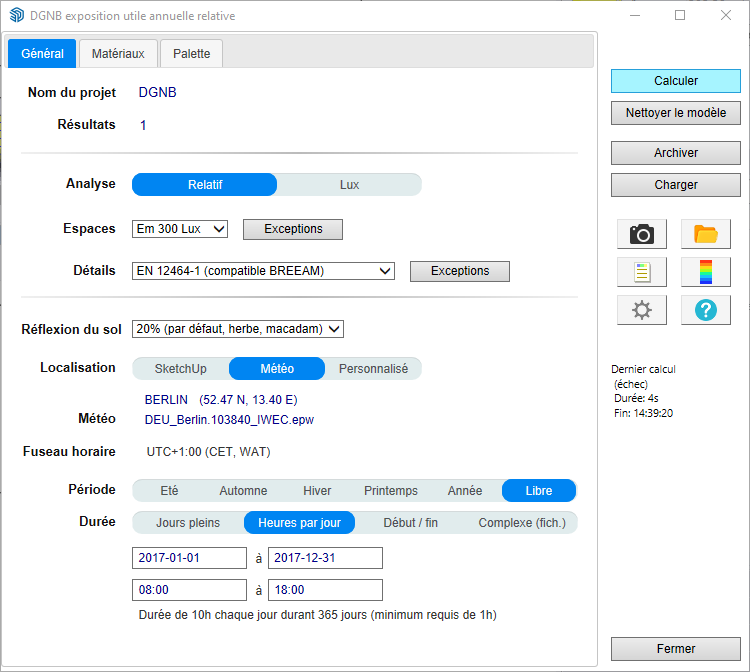Click the start date field 2017-01-01
The width and height of the screenshot is (750, 672).
[x=189, y=558]
